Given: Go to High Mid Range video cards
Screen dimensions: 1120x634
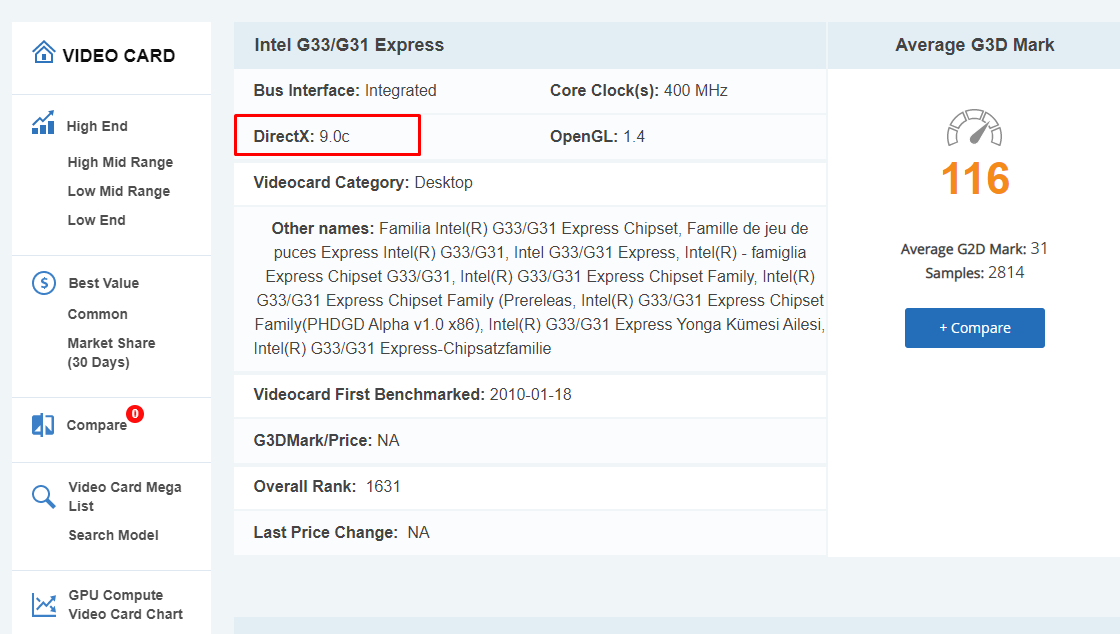Looking at the screenshot, I should 120,162.
